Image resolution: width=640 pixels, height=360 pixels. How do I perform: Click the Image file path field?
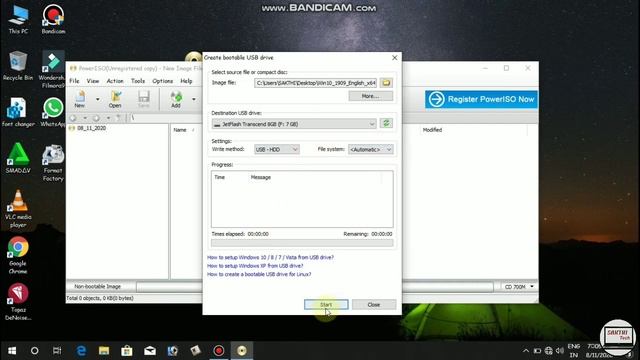pos(315,83)
